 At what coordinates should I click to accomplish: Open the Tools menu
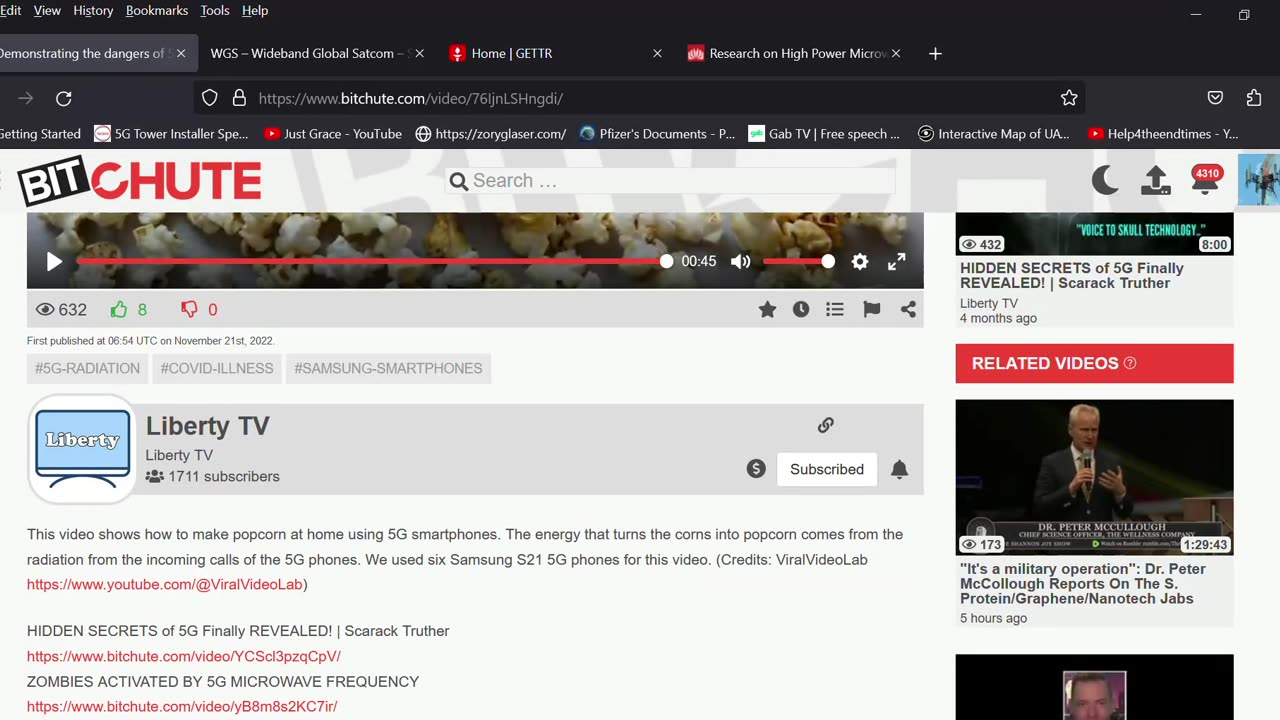tap(215, 10)
